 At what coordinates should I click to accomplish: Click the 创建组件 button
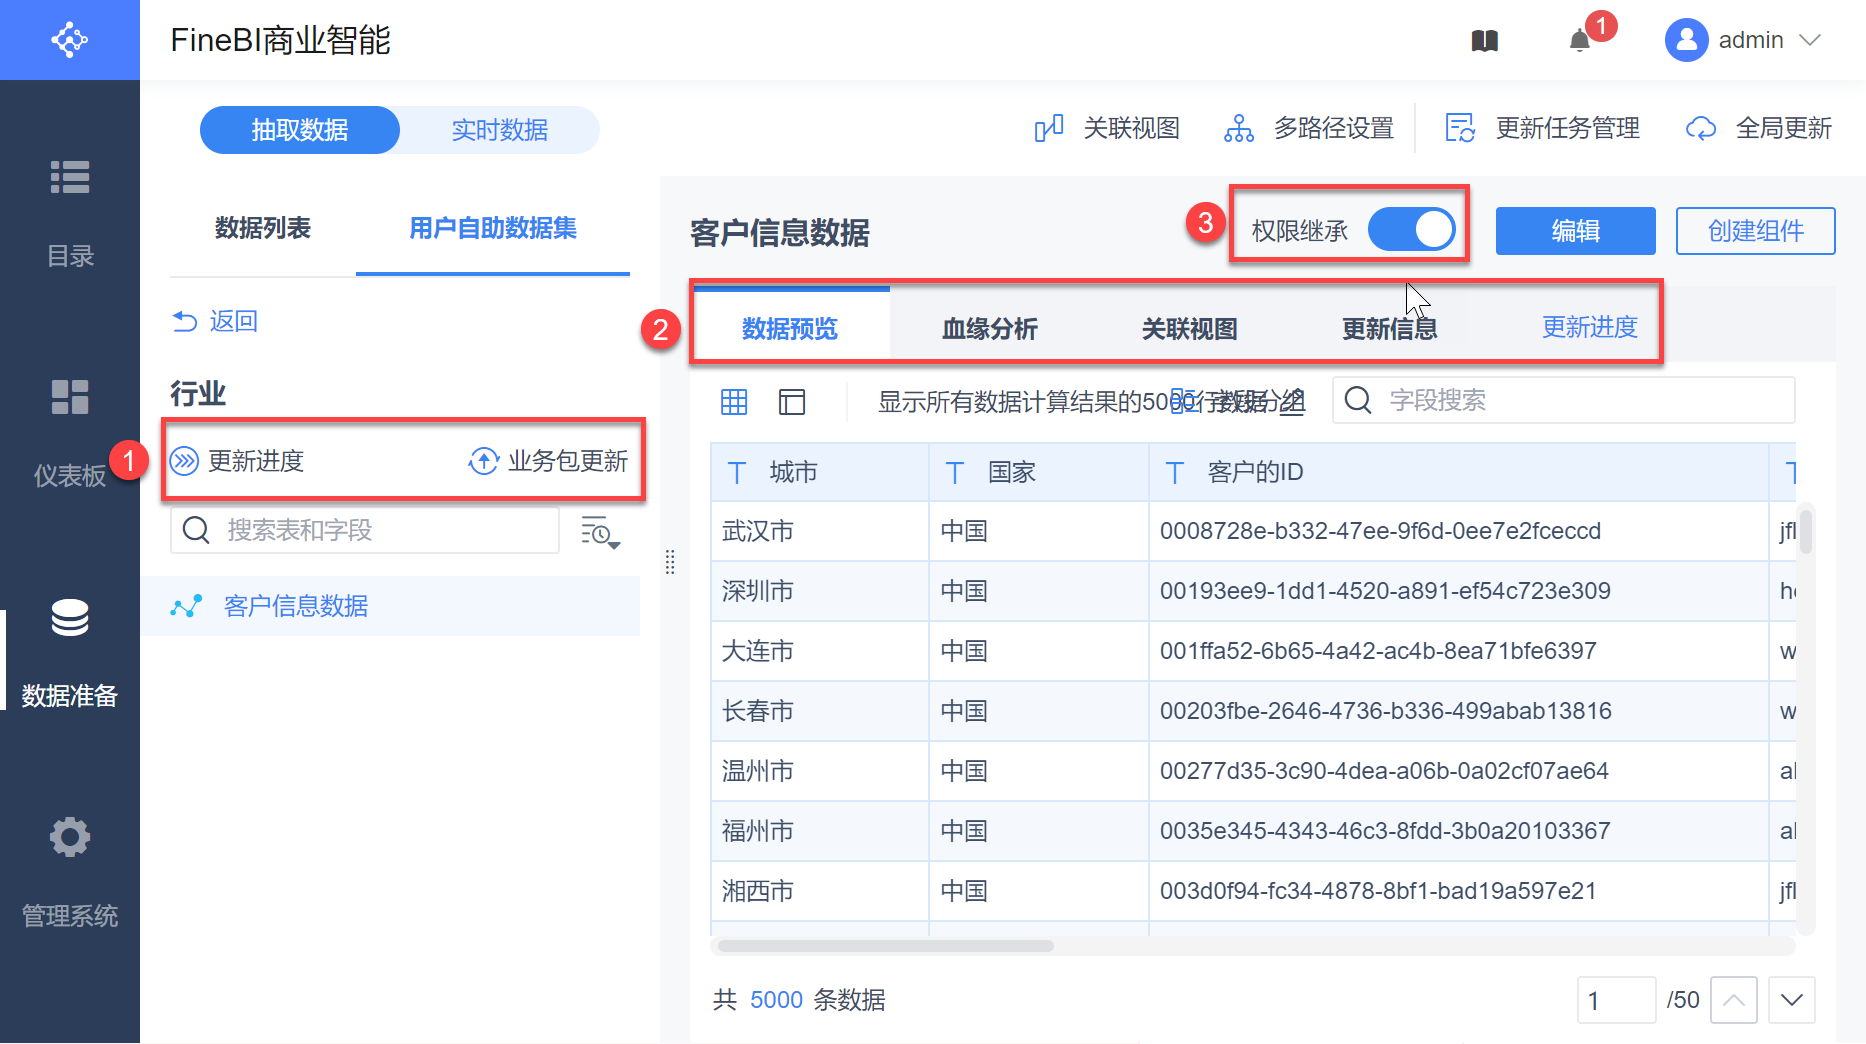(x=1756, y=231)
